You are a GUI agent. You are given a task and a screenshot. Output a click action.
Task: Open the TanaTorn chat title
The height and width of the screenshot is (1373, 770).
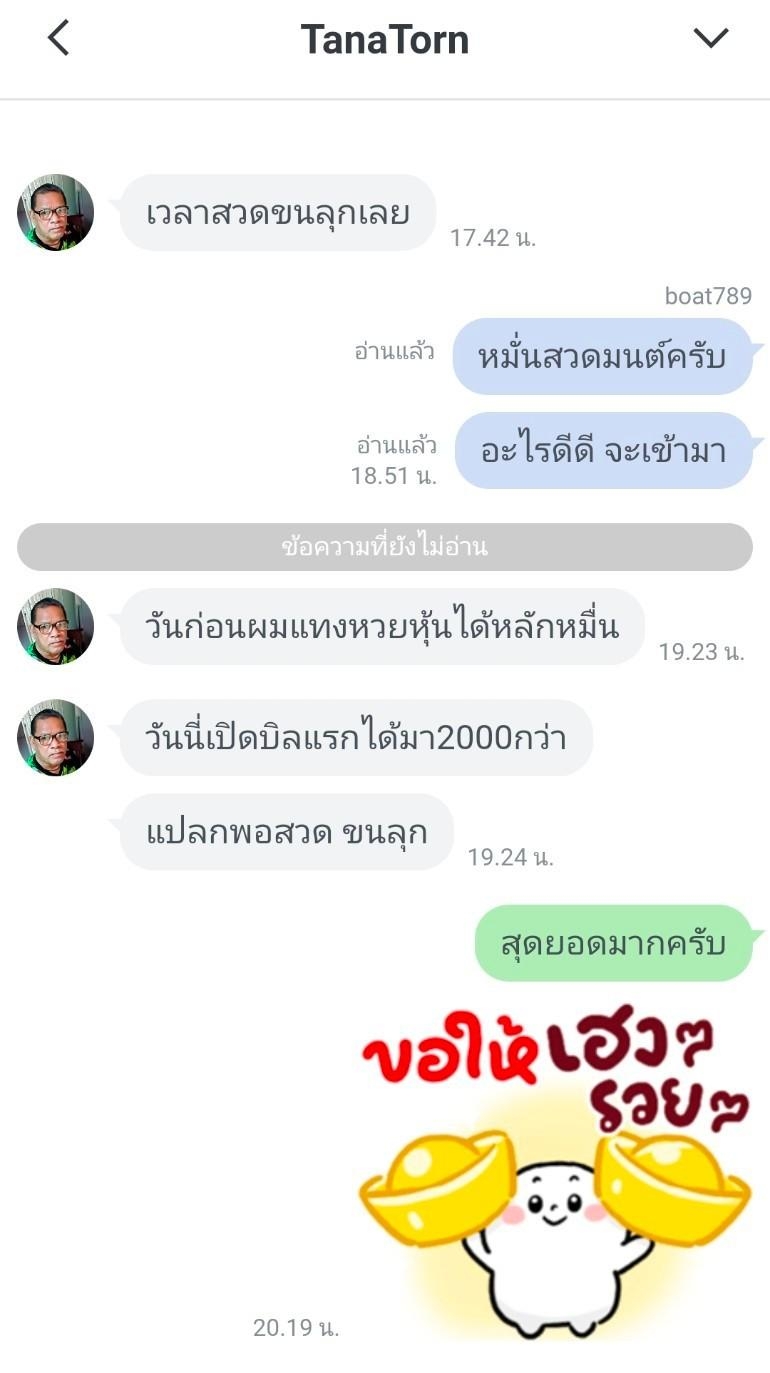pyautogui.click(x=385, y=40)
